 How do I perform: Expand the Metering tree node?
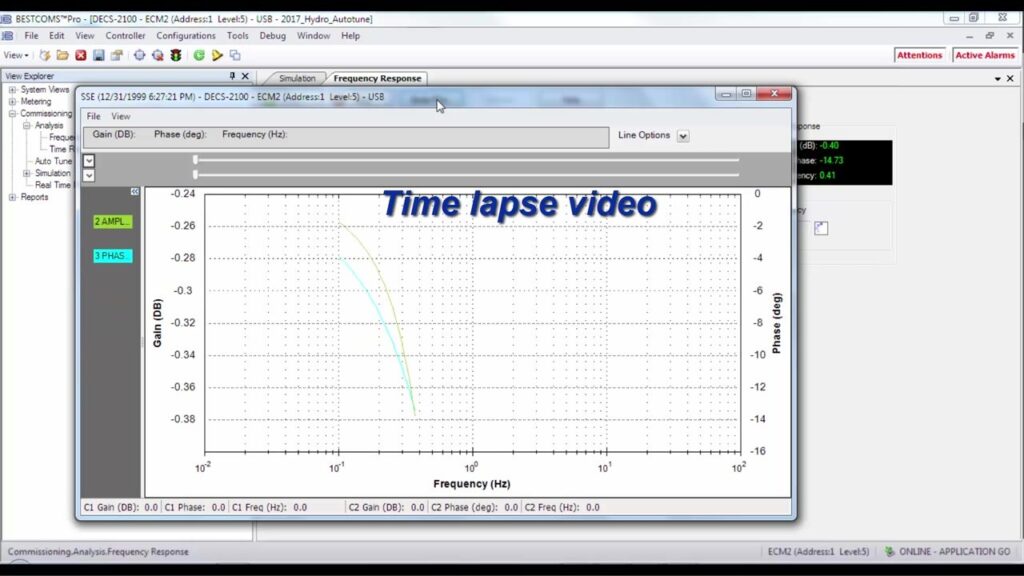pos(13,102)
